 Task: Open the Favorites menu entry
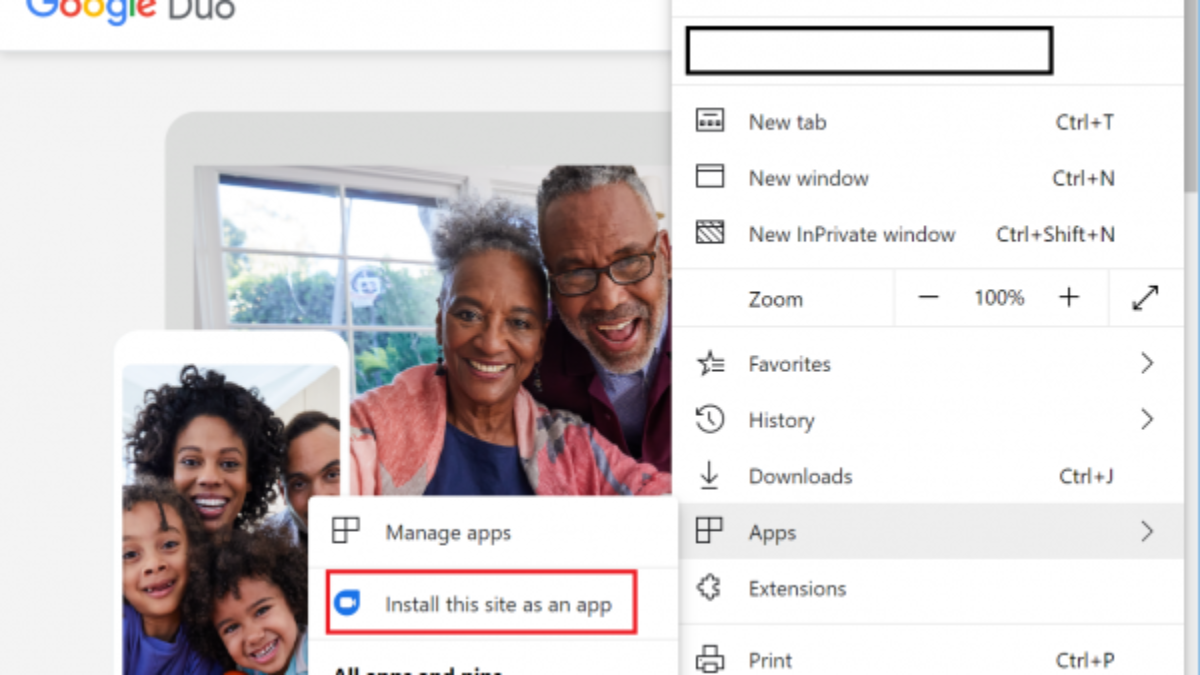click(x=929, y=363)
